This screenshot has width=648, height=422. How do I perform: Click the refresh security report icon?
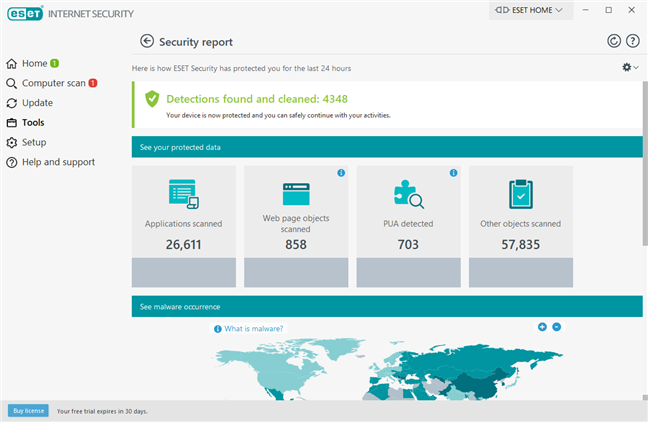[614, 41]
